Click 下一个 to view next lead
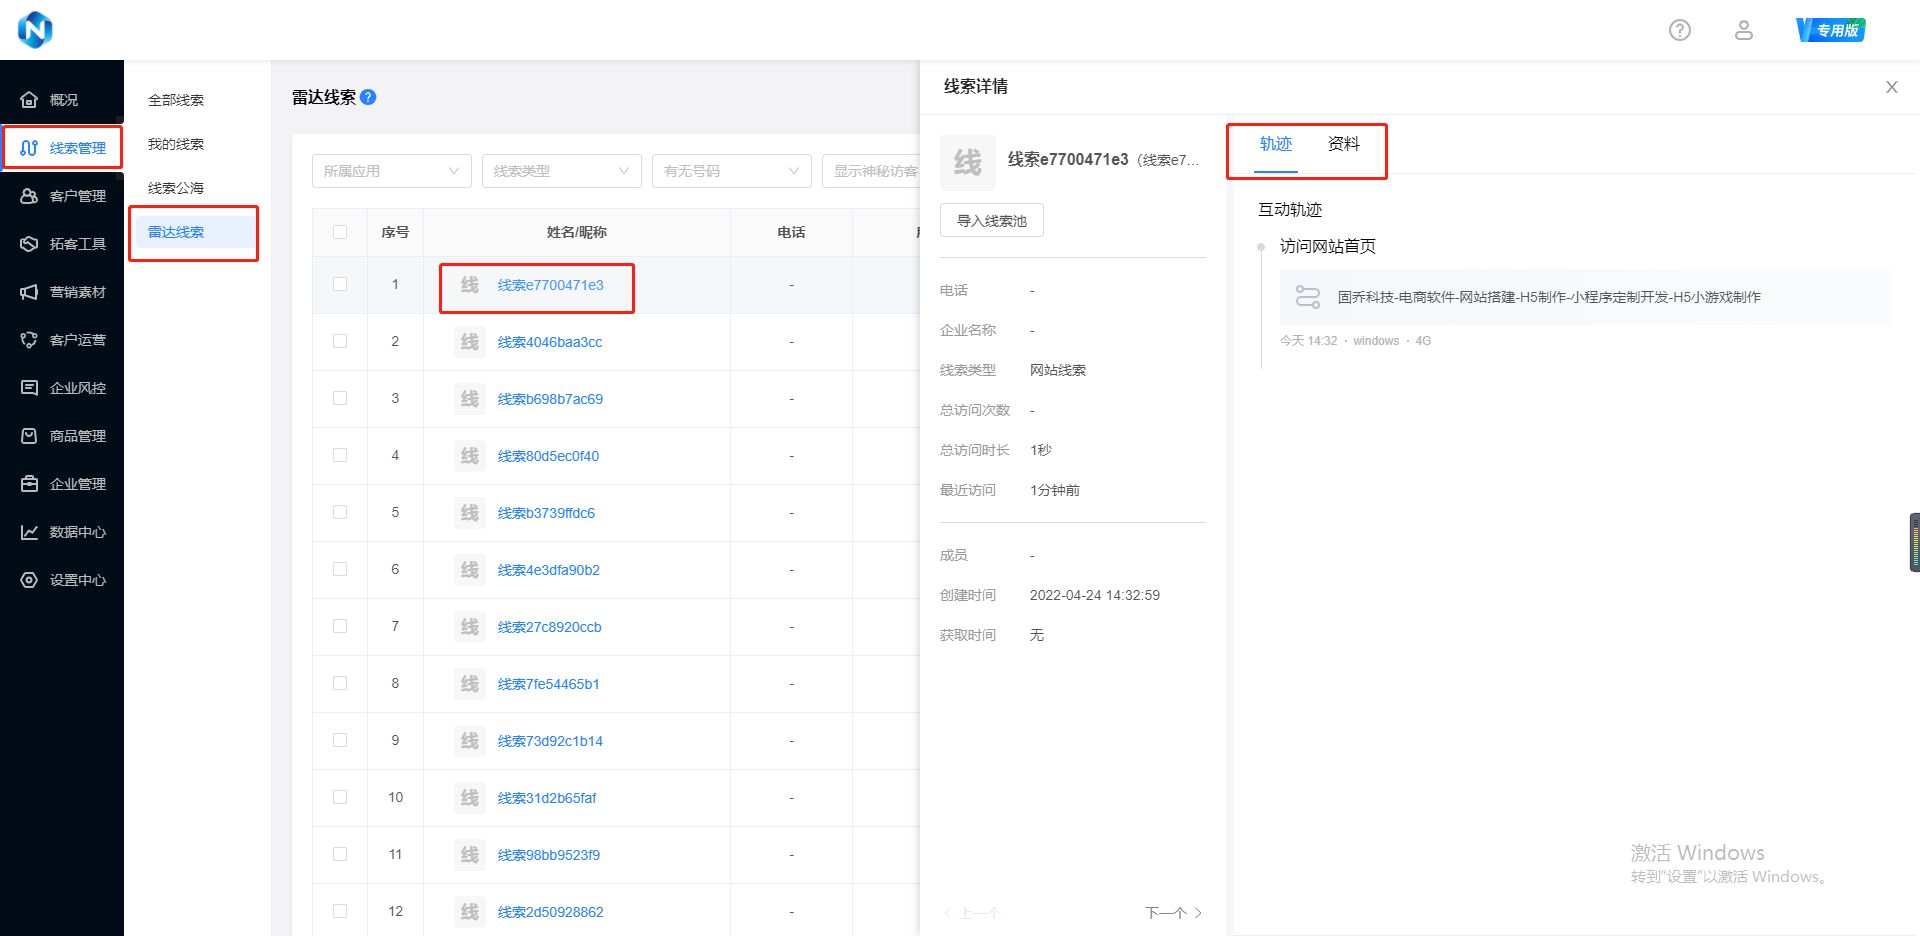 (x=1166, y=912)
